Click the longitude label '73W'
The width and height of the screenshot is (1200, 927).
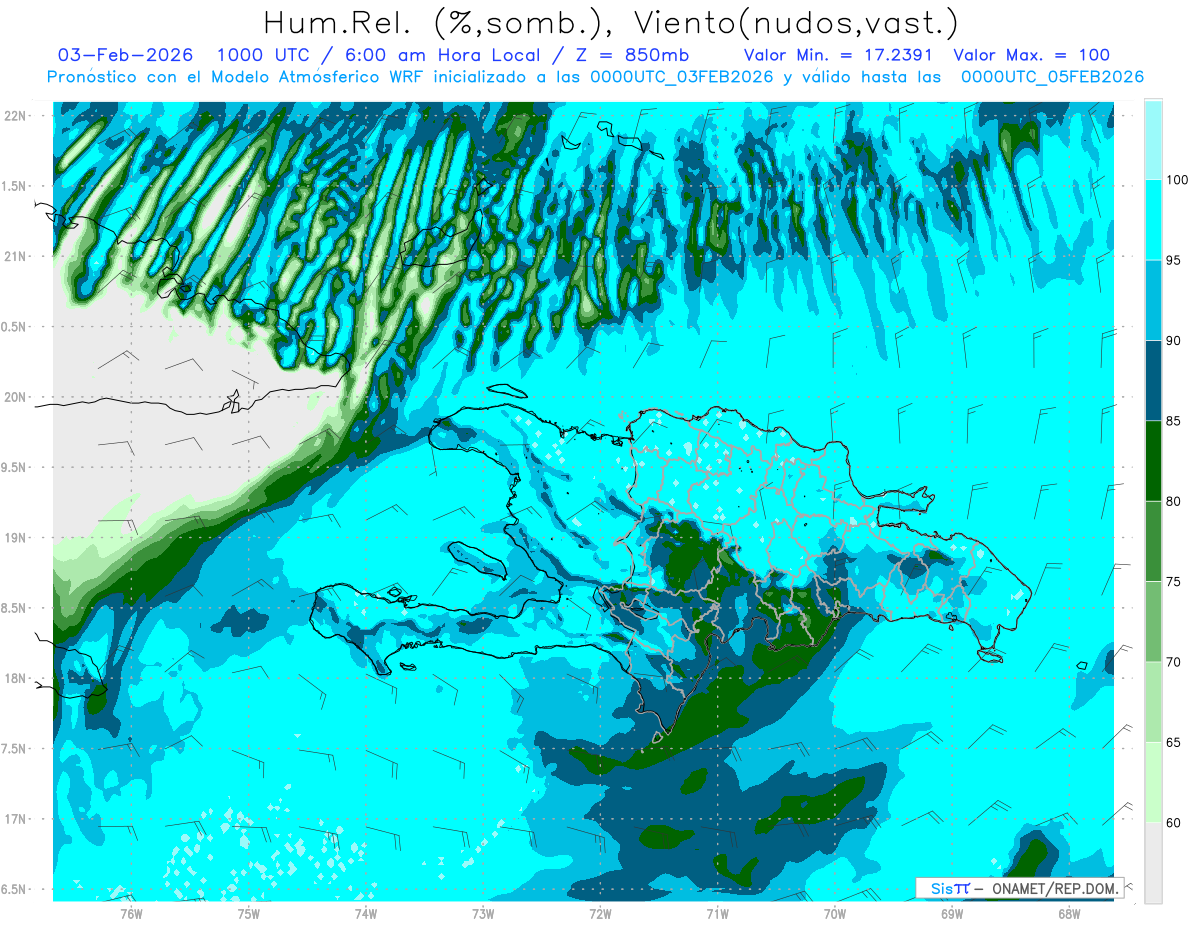coord(483,913)
